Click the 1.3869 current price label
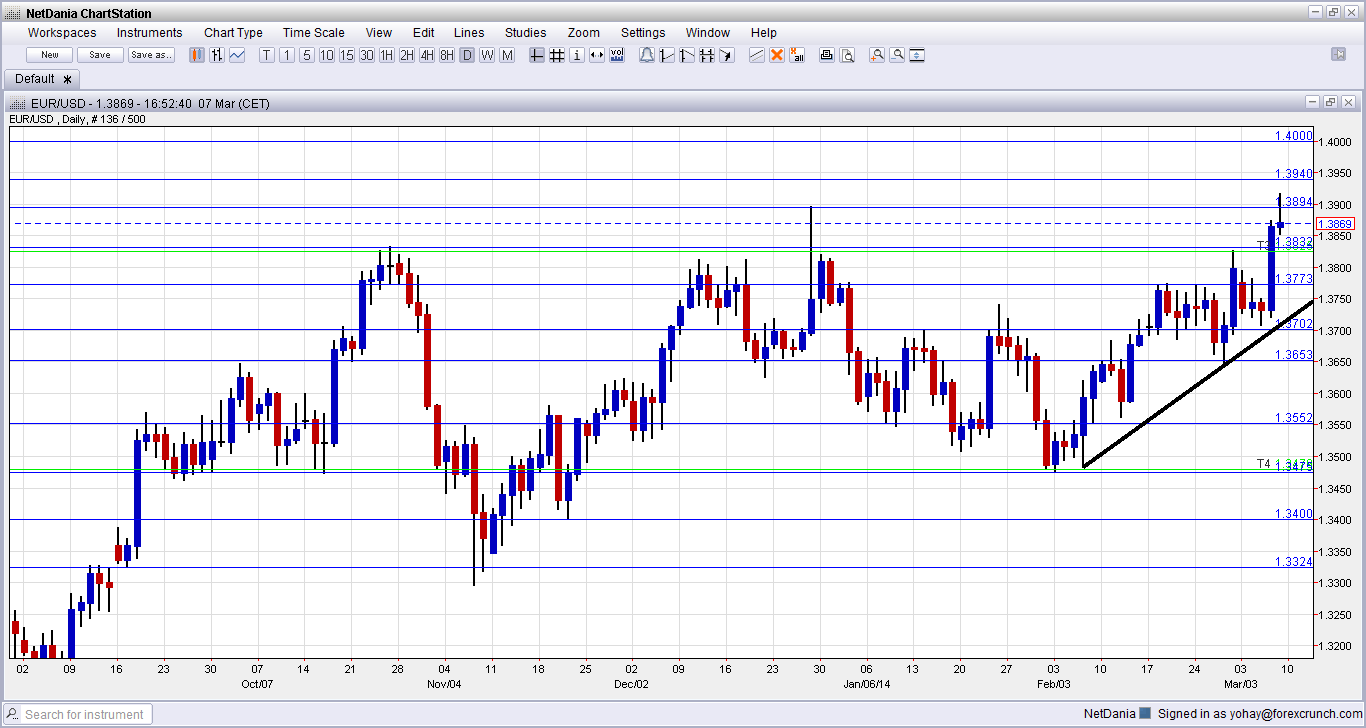Image resolution: width=1366 pixels, height=728 pixels. (x=1335, y=224)
